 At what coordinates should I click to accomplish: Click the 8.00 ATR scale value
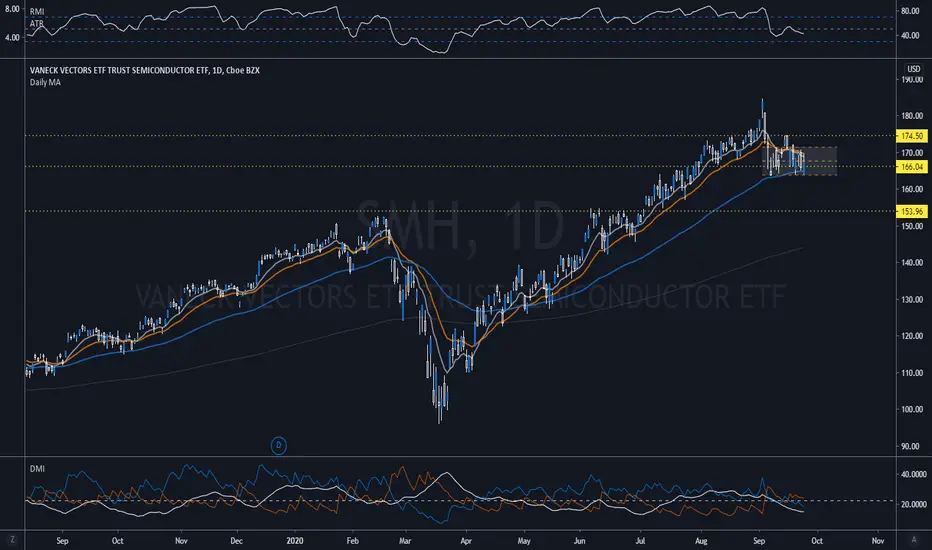11,9
